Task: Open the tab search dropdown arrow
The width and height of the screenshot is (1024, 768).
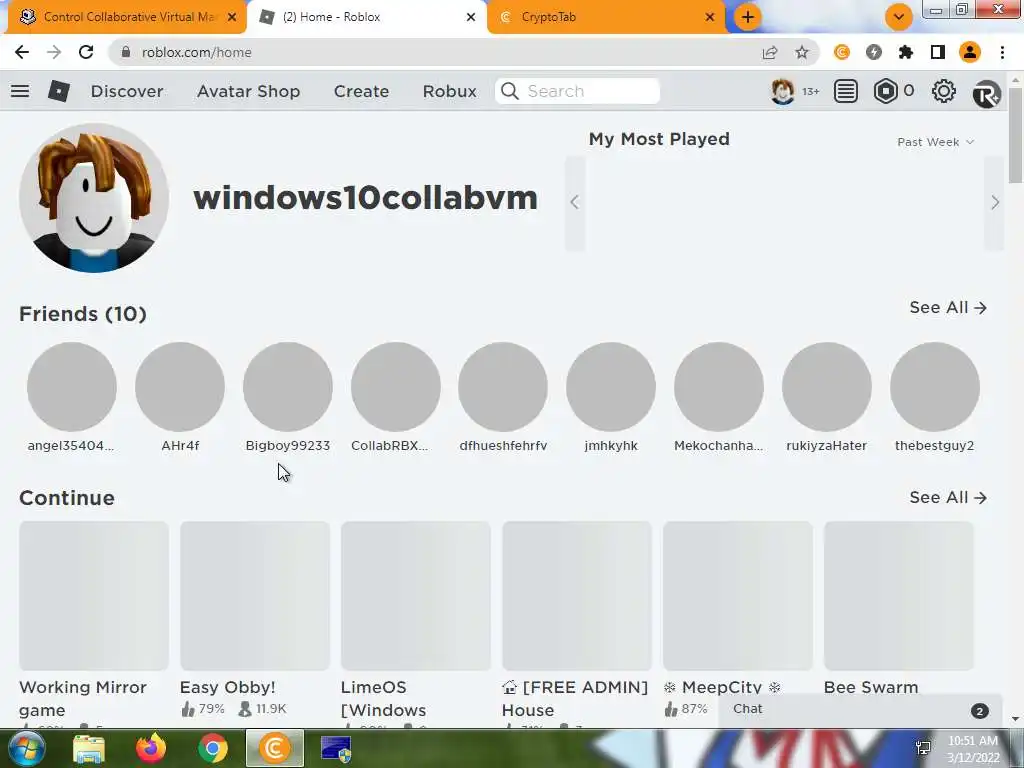Action: click(899, 17)
